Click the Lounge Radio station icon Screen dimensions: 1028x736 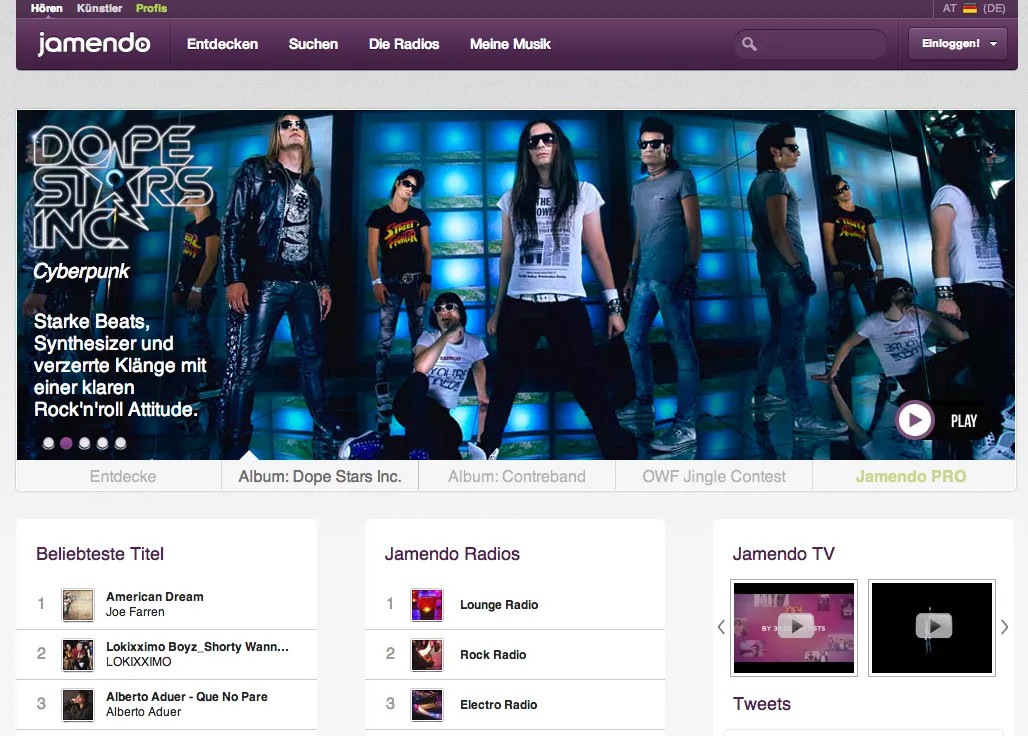click(x=427, y=604)
